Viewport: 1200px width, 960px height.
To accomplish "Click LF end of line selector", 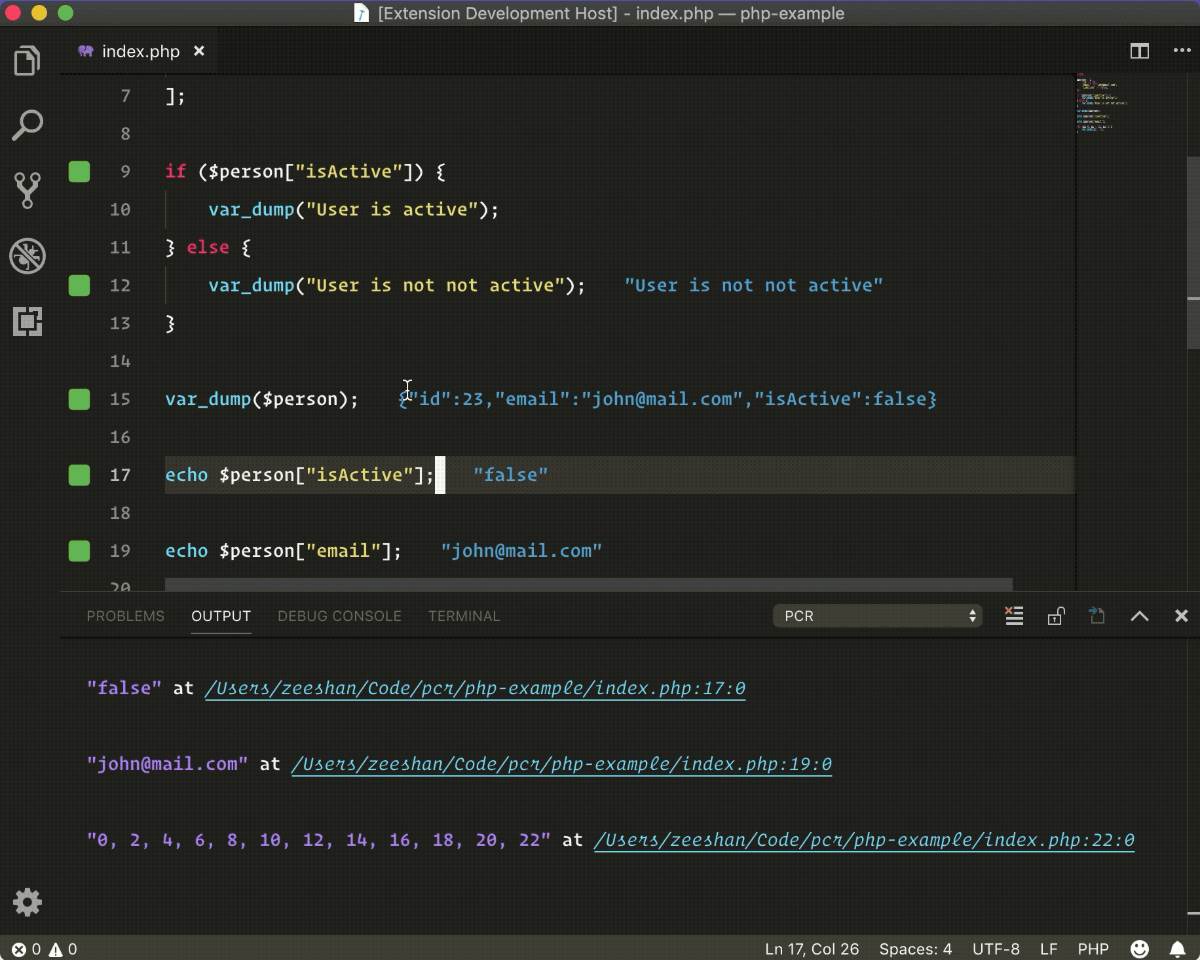I will 1049,949.
